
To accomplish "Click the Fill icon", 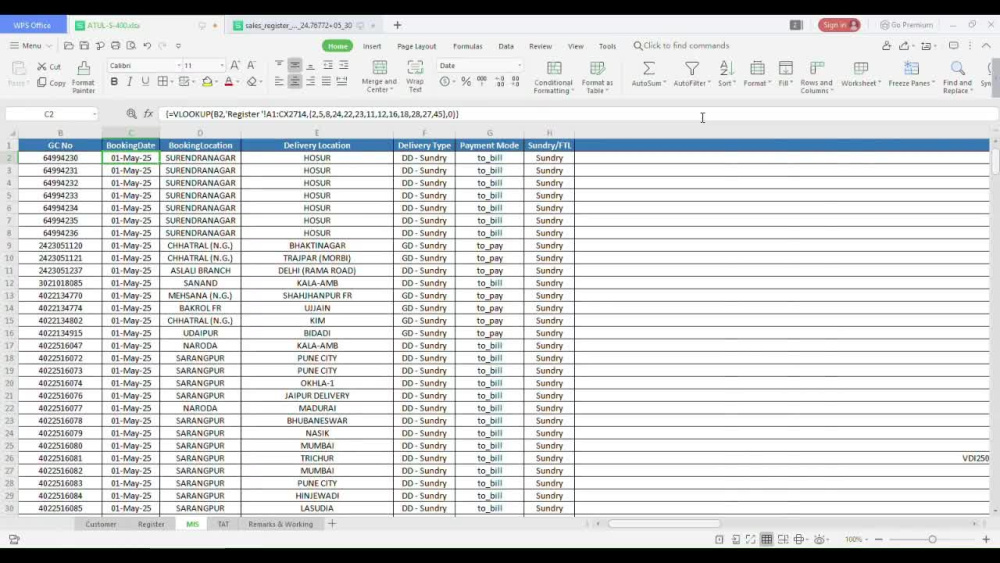I will tap(786, 68).
